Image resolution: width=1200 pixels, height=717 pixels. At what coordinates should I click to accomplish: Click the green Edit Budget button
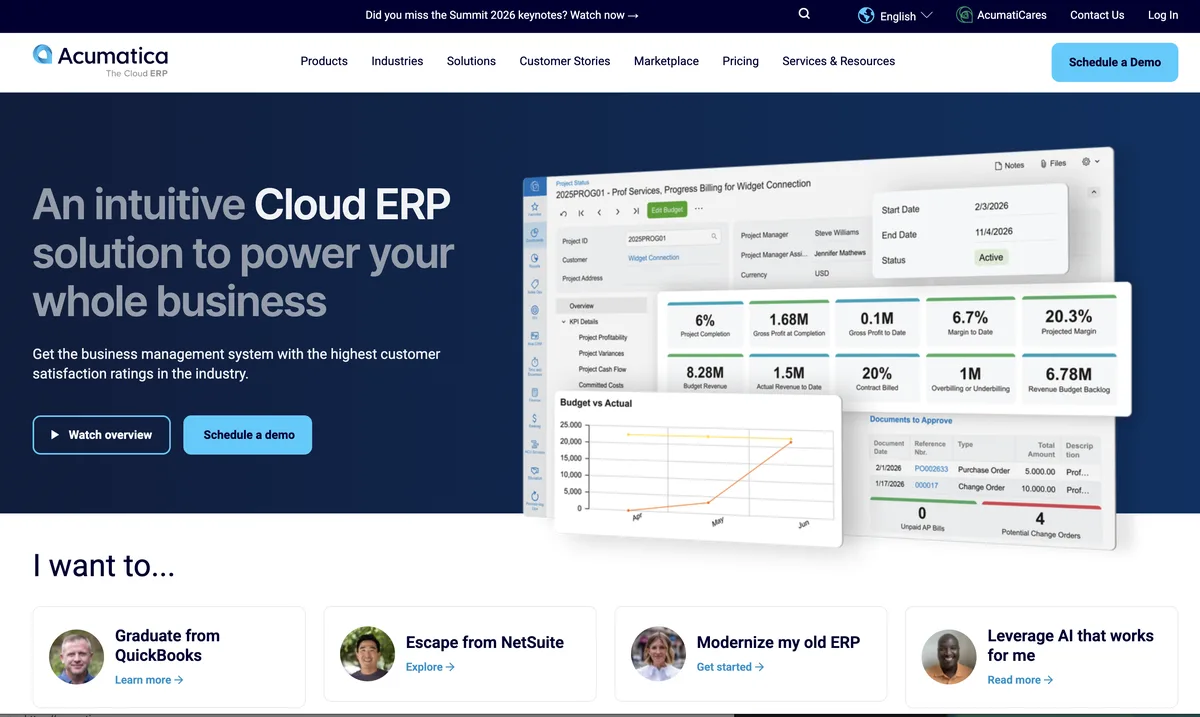coord(667,210)
